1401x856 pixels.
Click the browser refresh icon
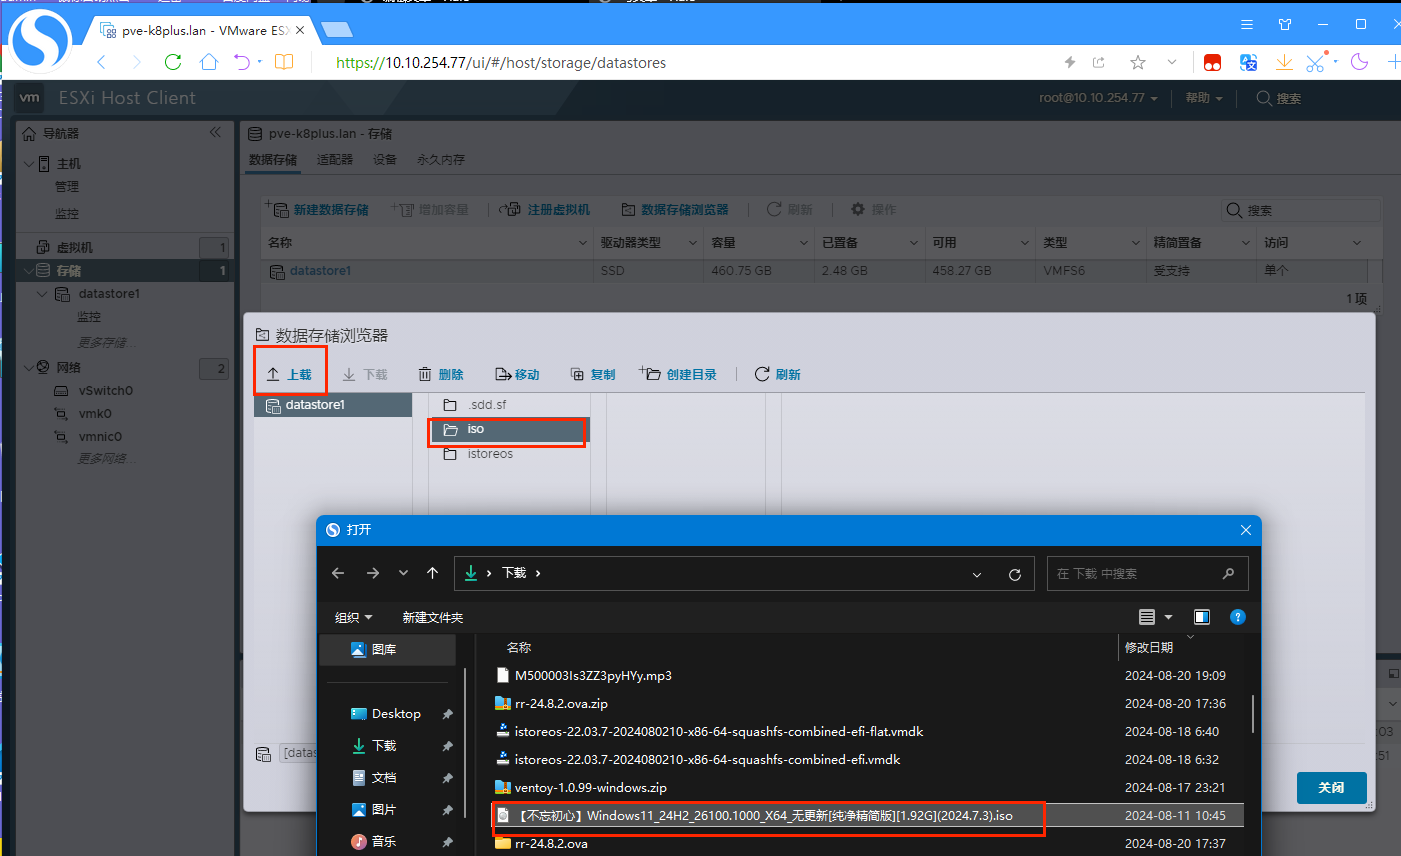(x=173, y=62)
